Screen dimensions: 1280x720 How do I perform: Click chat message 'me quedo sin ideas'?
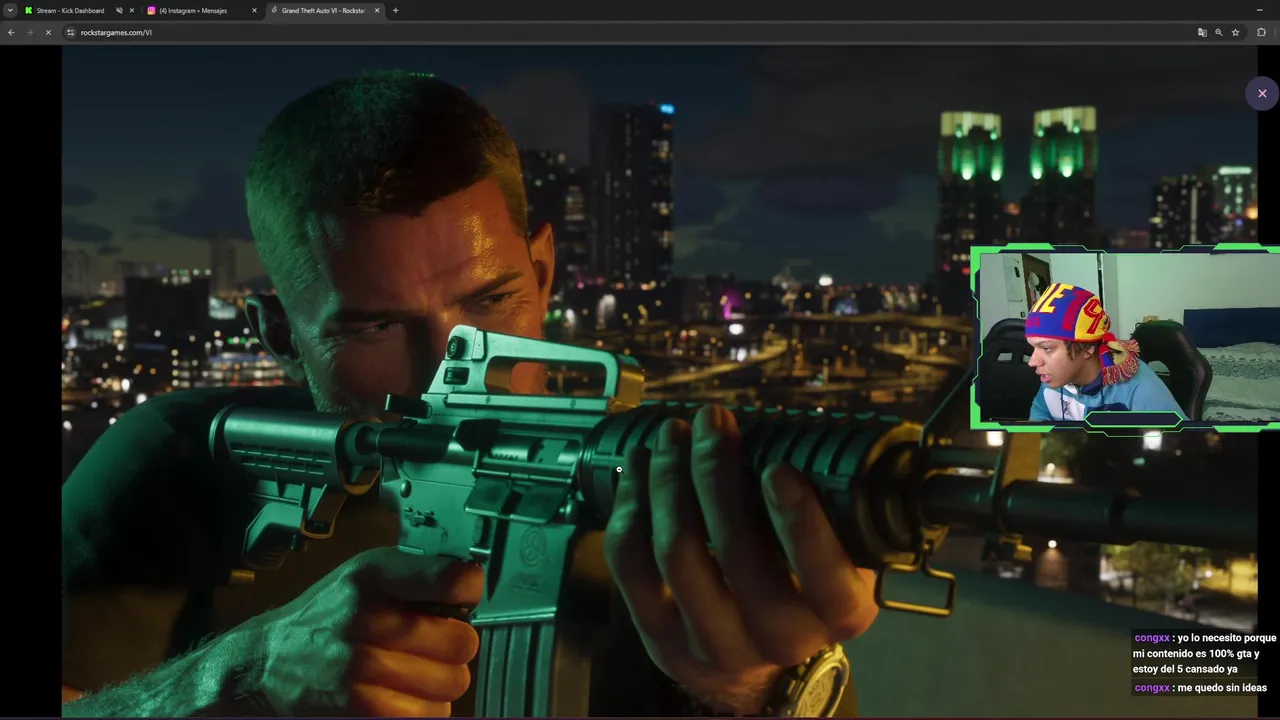[1222, 688]
